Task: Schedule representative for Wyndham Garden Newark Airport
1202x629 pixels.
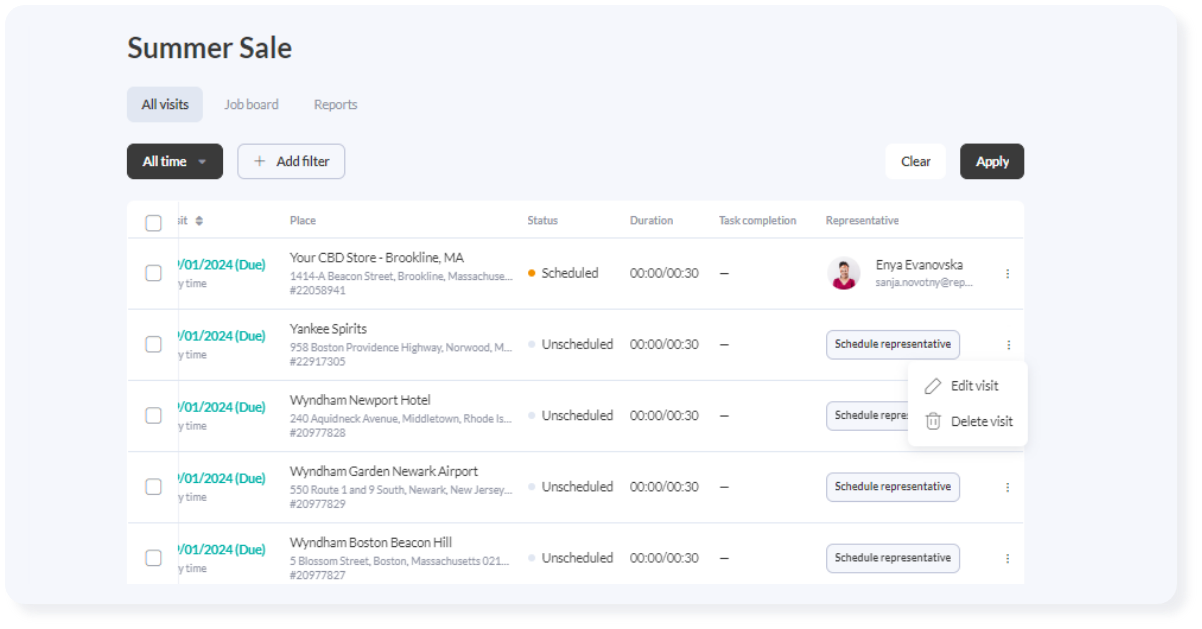Action: tap(892, 487)
